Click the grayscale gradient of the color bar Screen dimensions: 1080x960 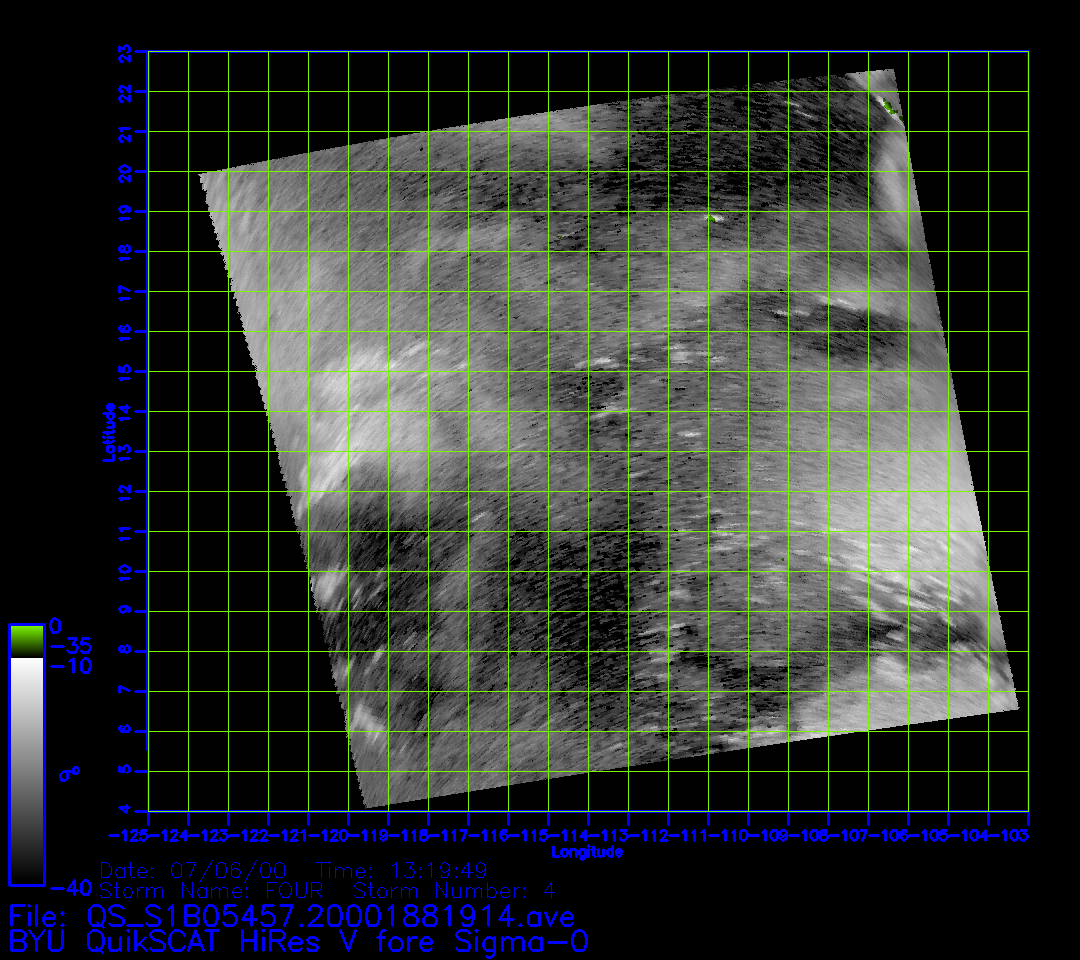[26, 770]
